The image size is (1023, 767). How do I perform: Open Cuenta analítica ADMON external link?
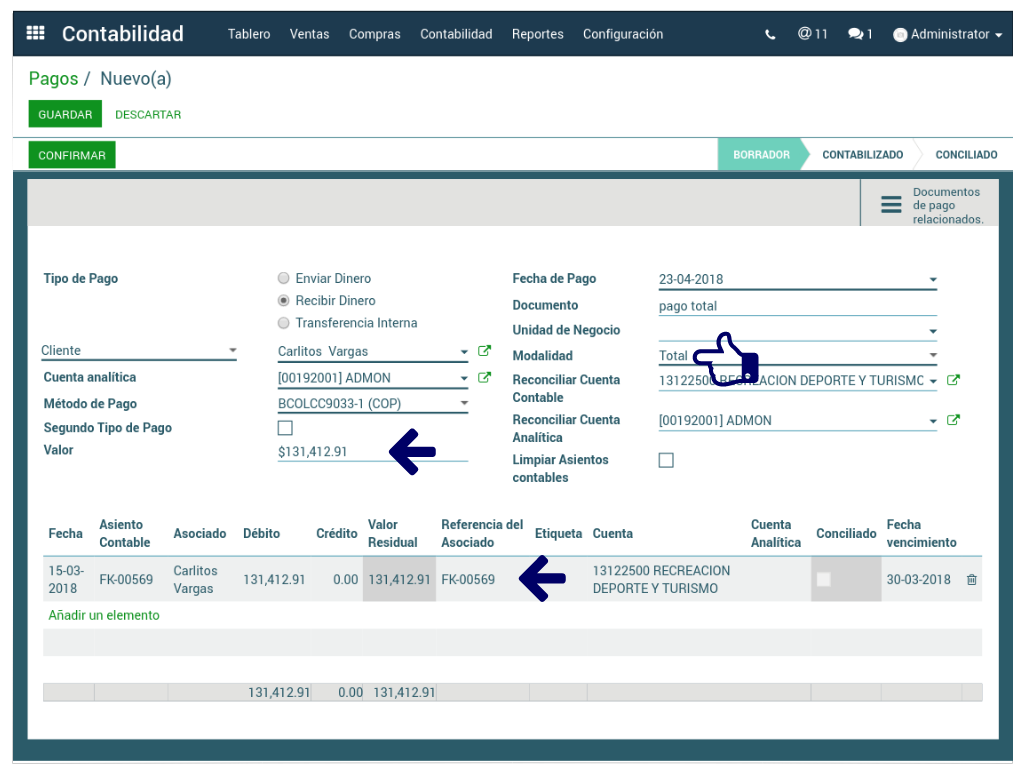[x=485, y=378]
